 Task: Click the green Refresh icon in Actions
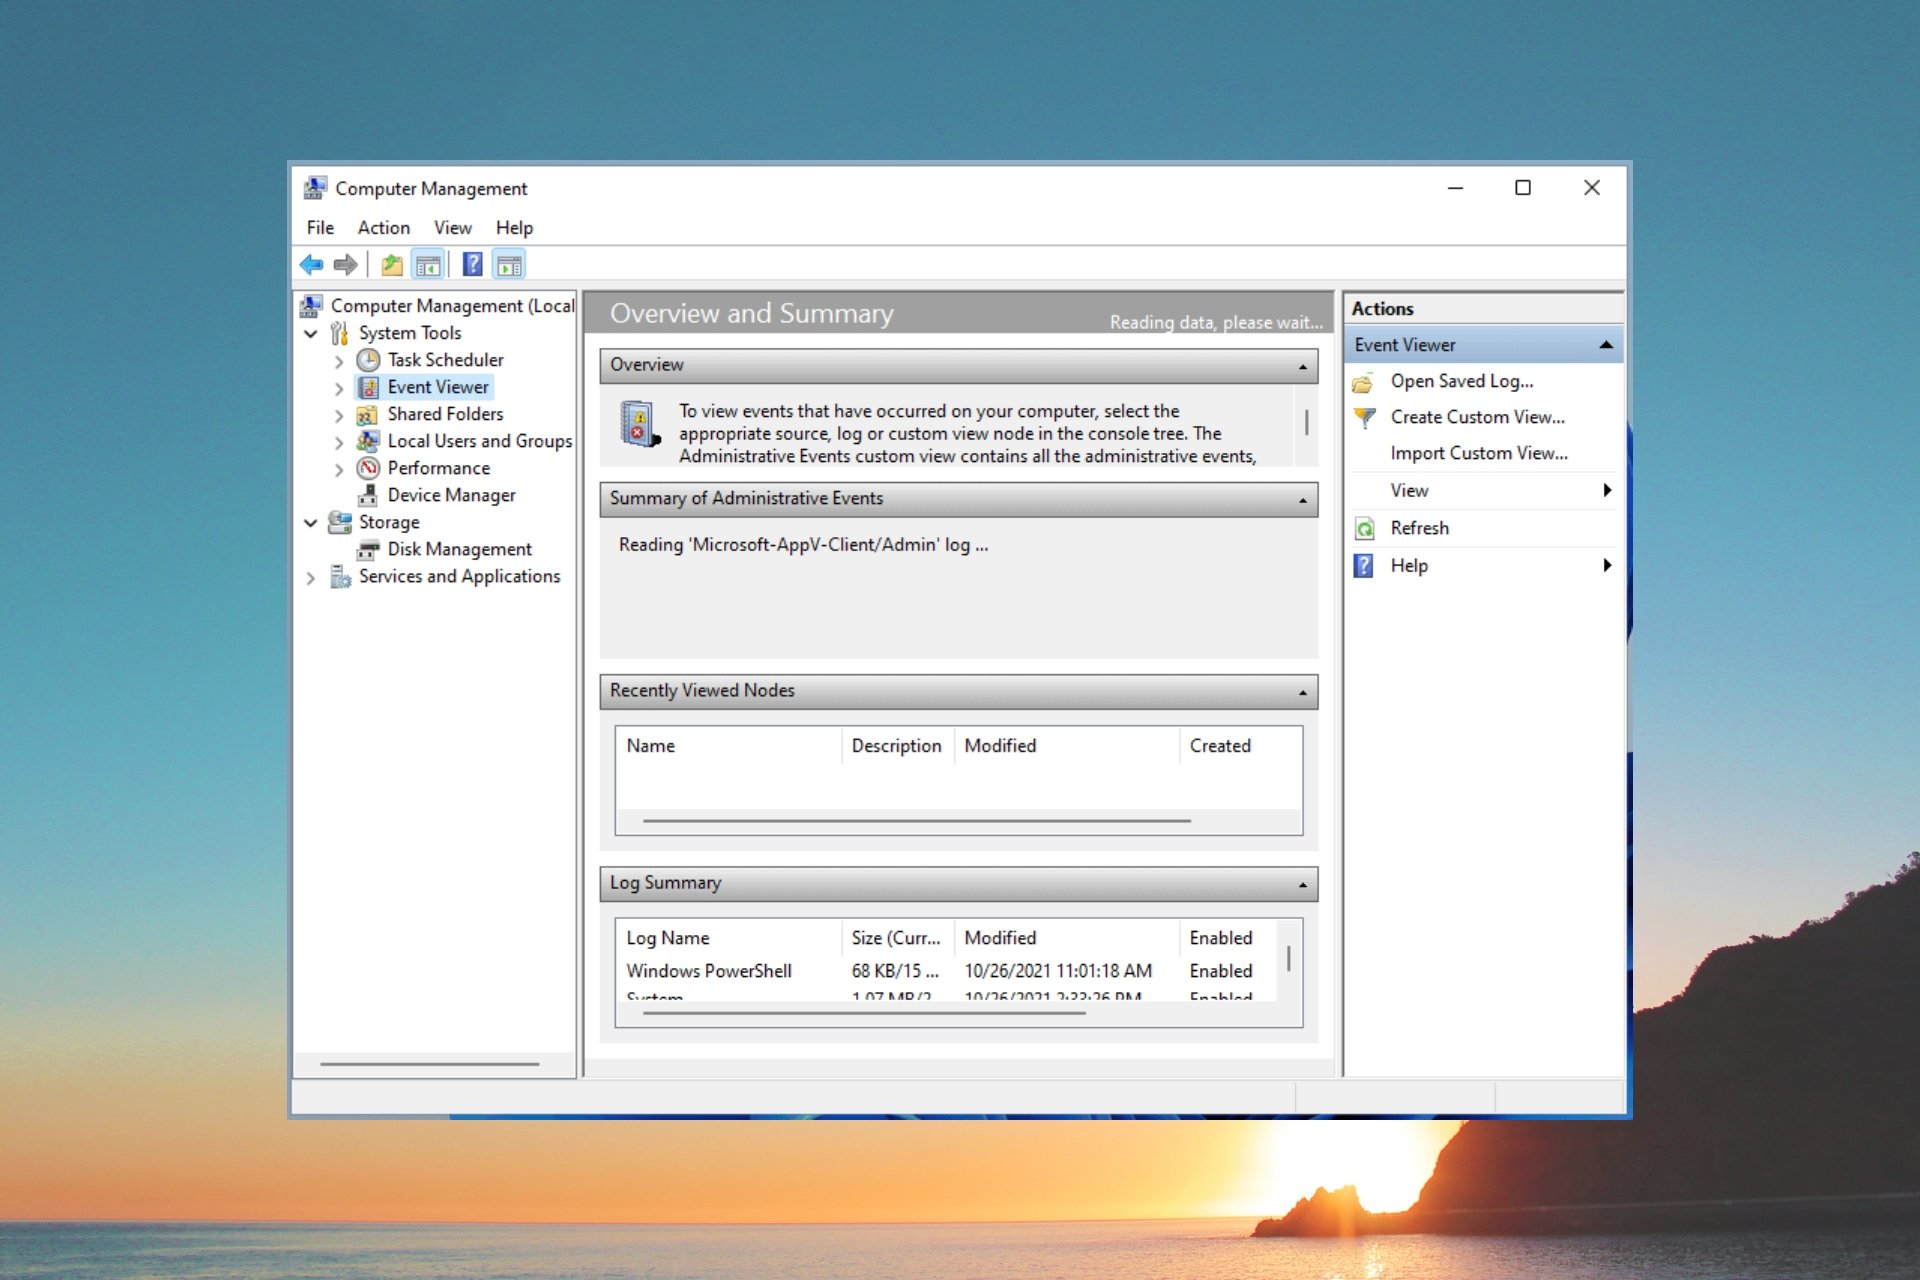pyautogui.click(x=1364, y=528)
